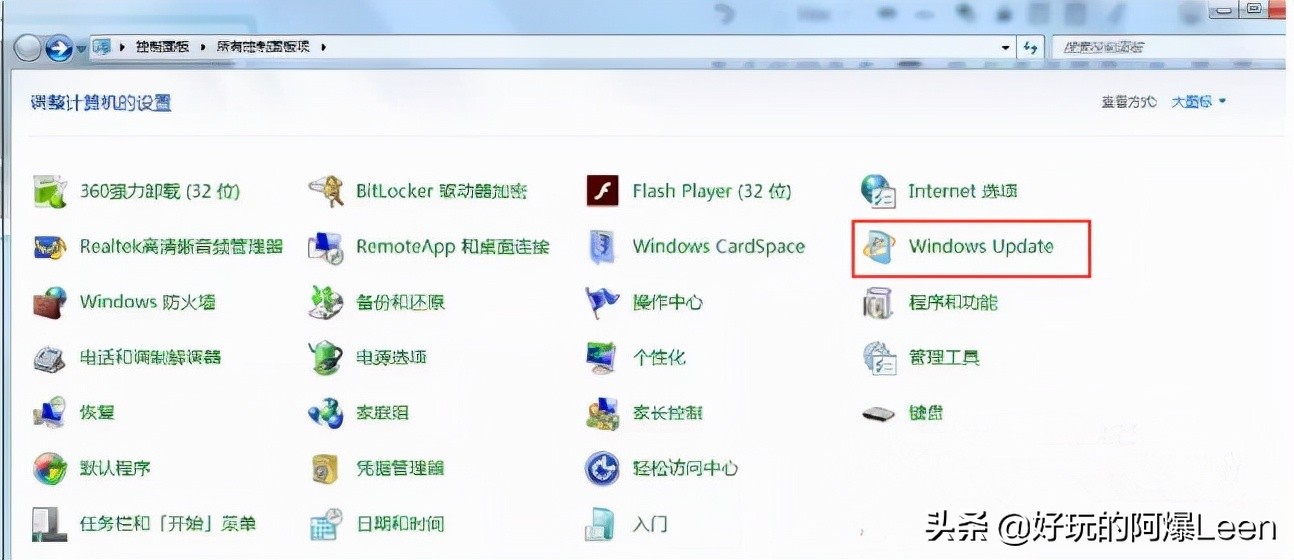1294x560 pixels.
Task: Click the 查看方式 label text
Action: click(x=1129, y=102)
